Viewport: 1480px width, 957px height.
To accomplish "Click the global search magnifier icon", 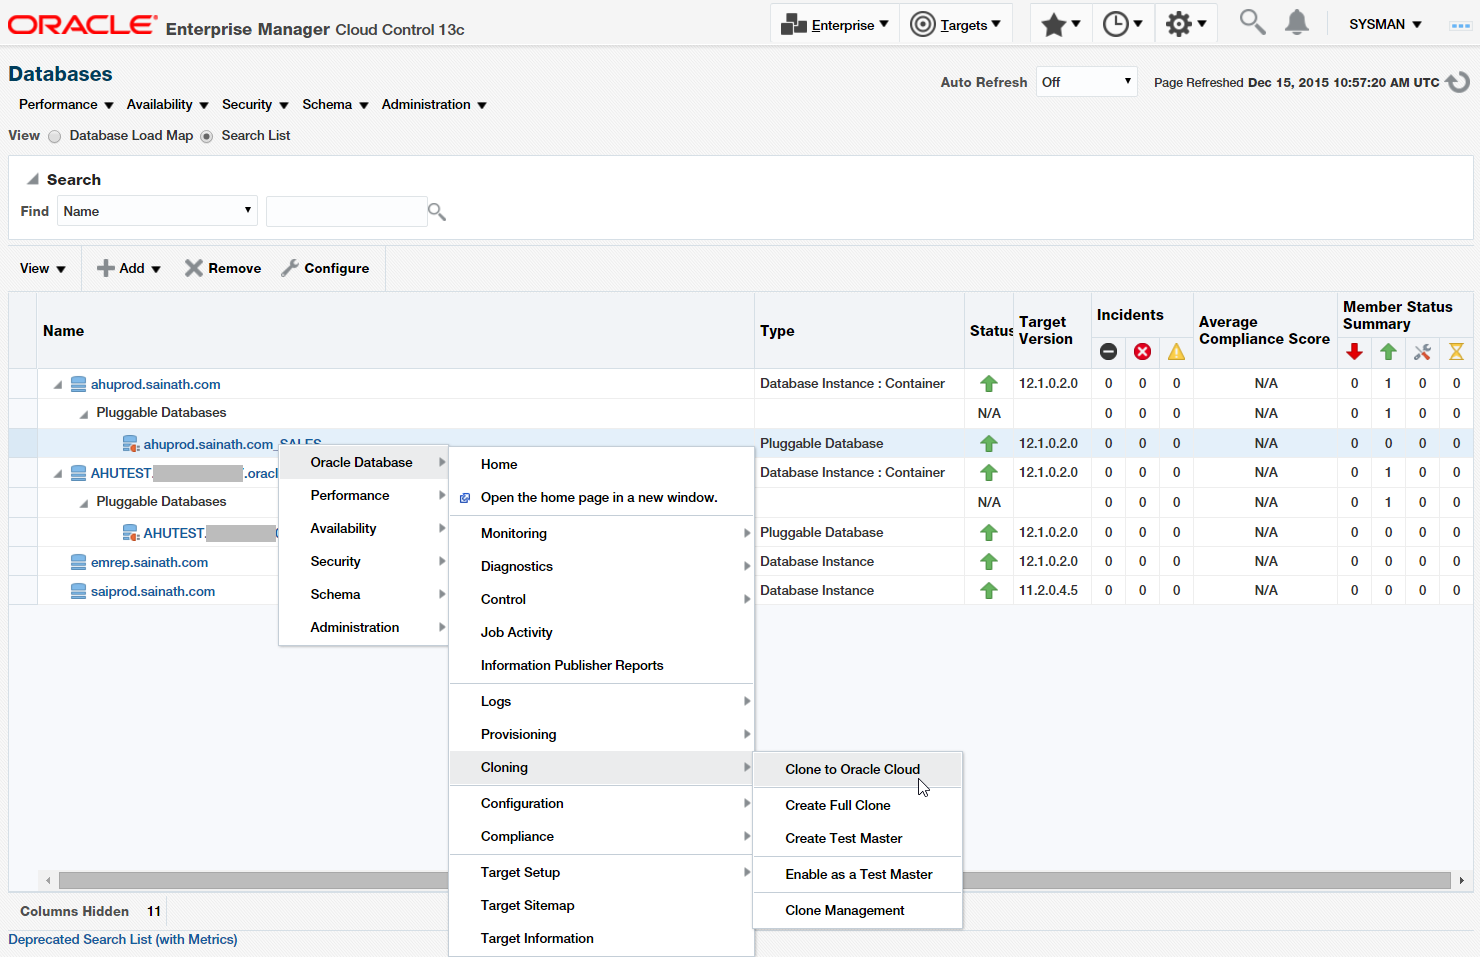I will click(x=1251, y=22).
